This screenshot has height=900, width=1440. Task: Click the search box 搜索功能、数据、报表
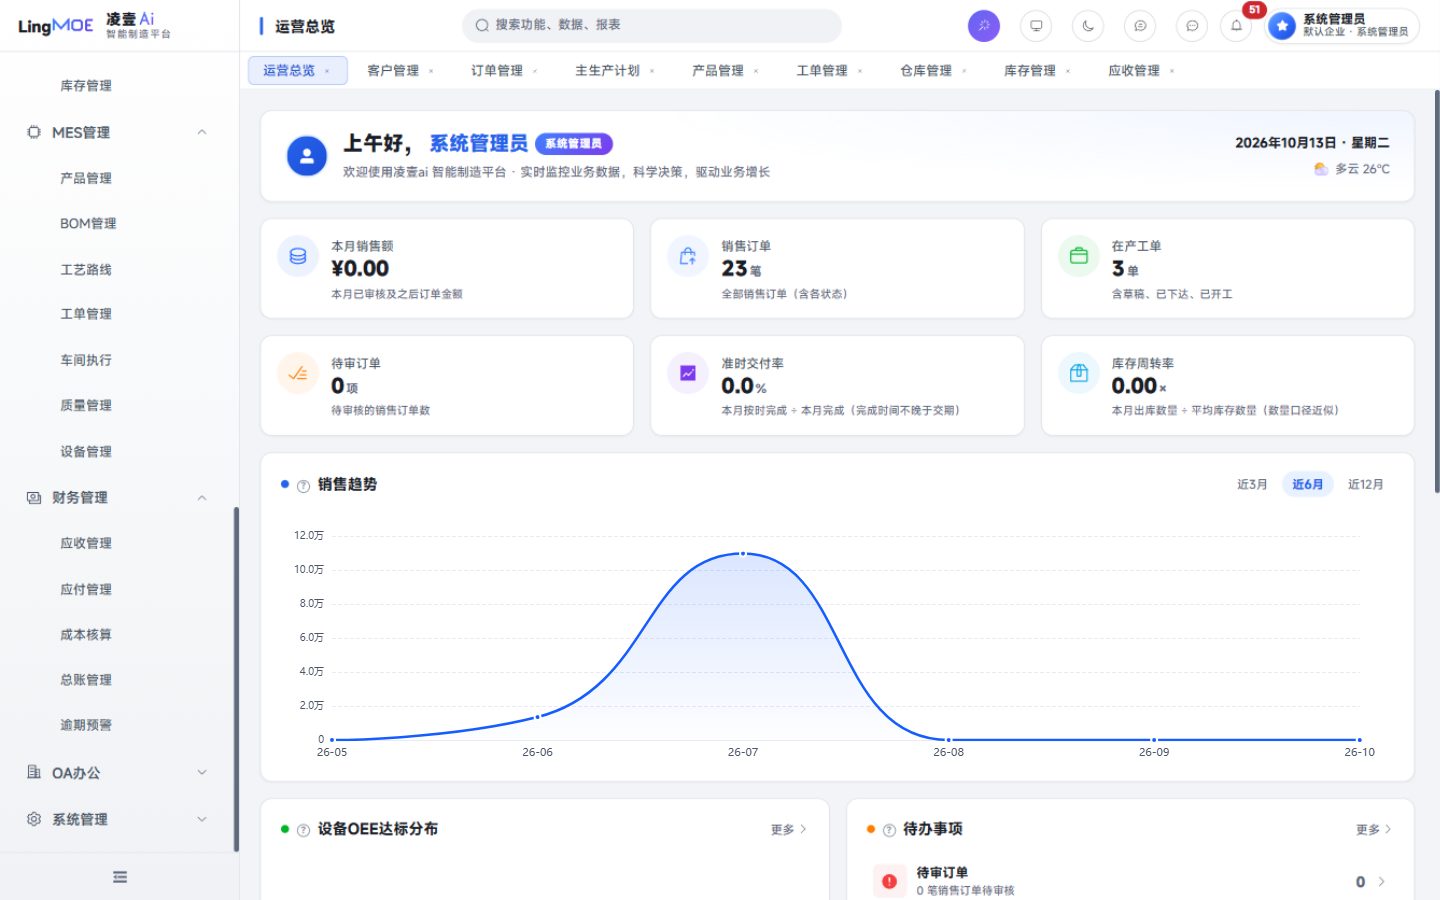click(x=652, y=25)
